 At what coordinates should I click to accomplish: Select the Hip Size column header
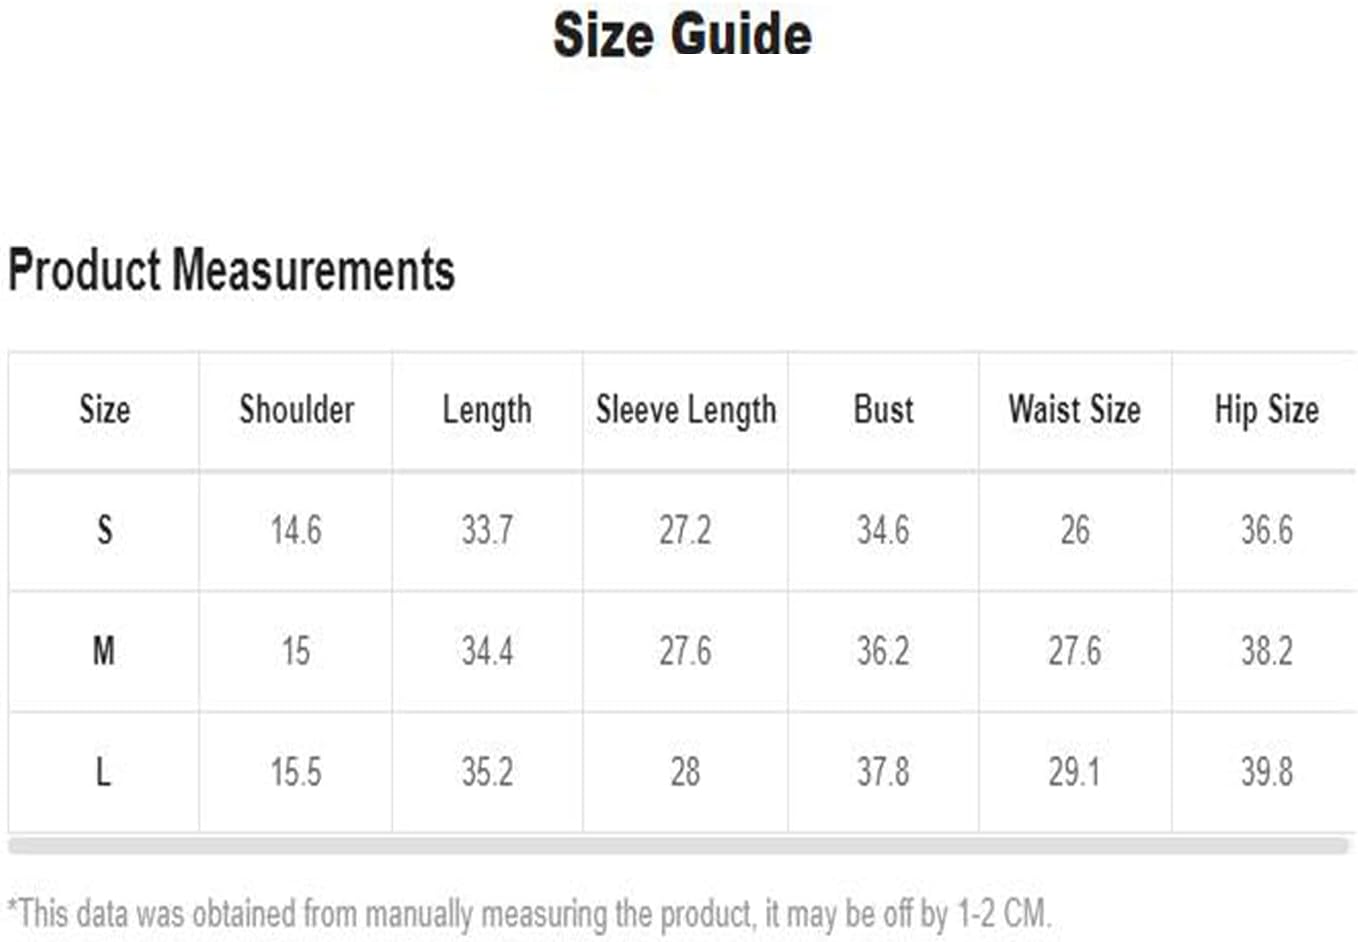tap(1267, 409)
